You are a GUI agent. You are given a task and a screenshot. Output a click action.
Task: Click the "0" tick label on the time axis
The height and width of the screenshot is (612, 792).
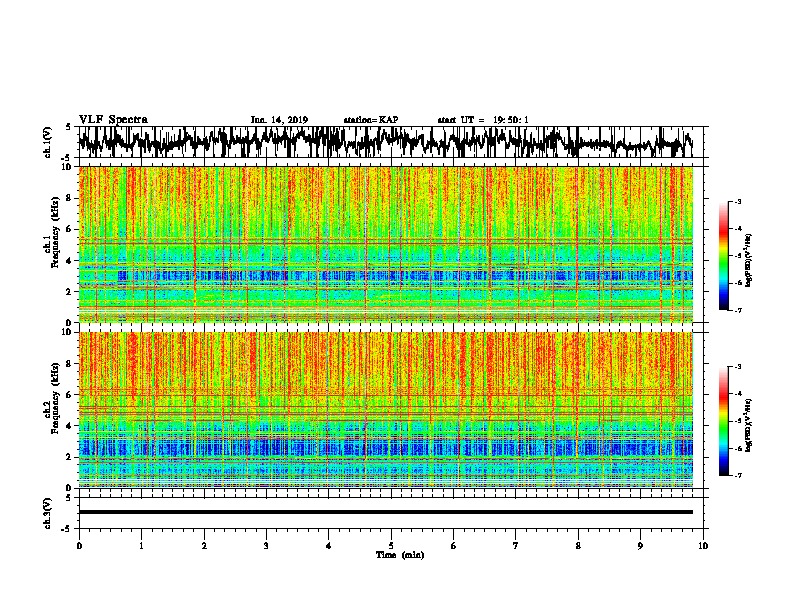pyautogui.click(x=79, y=546)
